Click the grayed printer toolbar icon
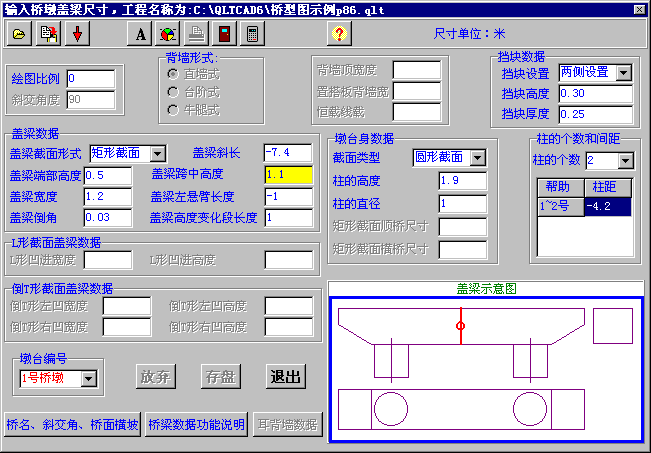The width and height of the screenshot is (651, 453). [196, 34]
